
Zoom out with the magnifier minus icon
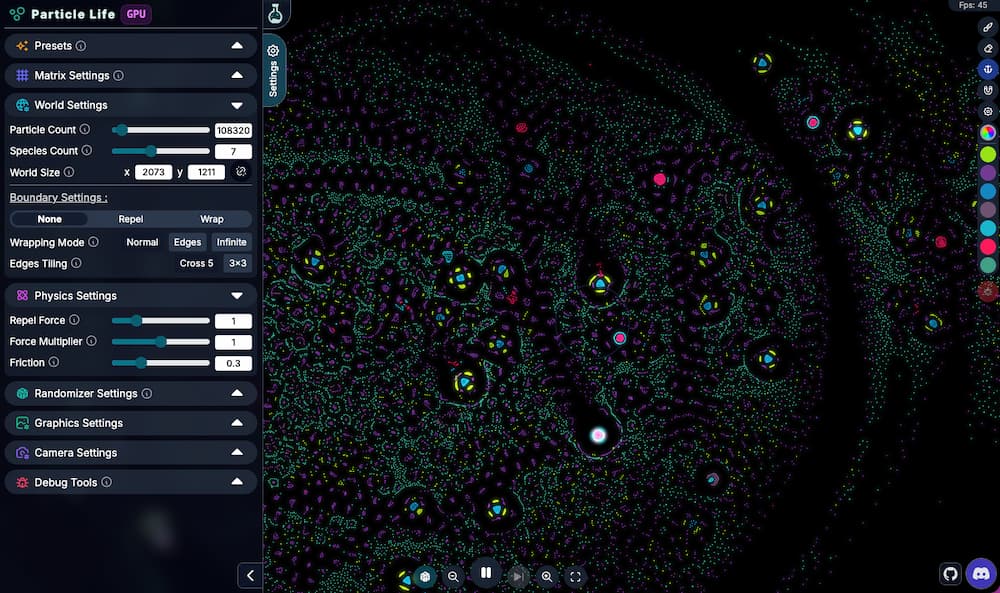coord(453,576)
